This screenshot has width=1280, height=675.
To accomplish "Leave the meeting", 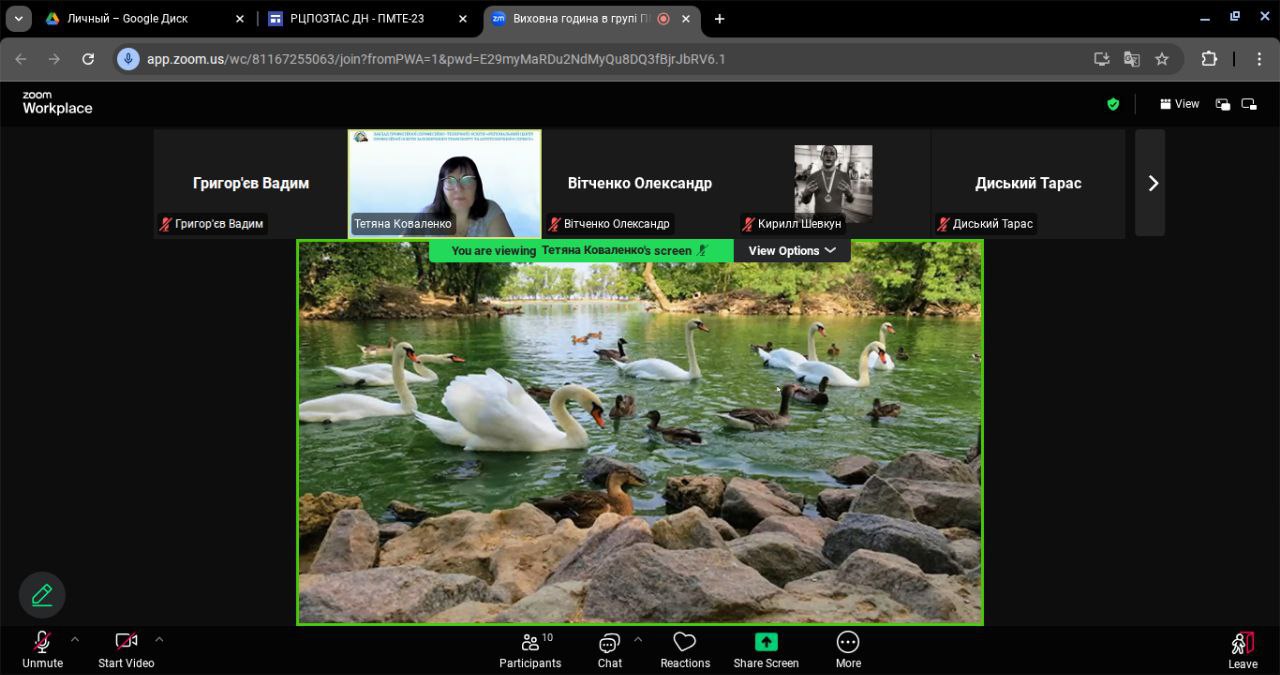I will (1242, 650).
